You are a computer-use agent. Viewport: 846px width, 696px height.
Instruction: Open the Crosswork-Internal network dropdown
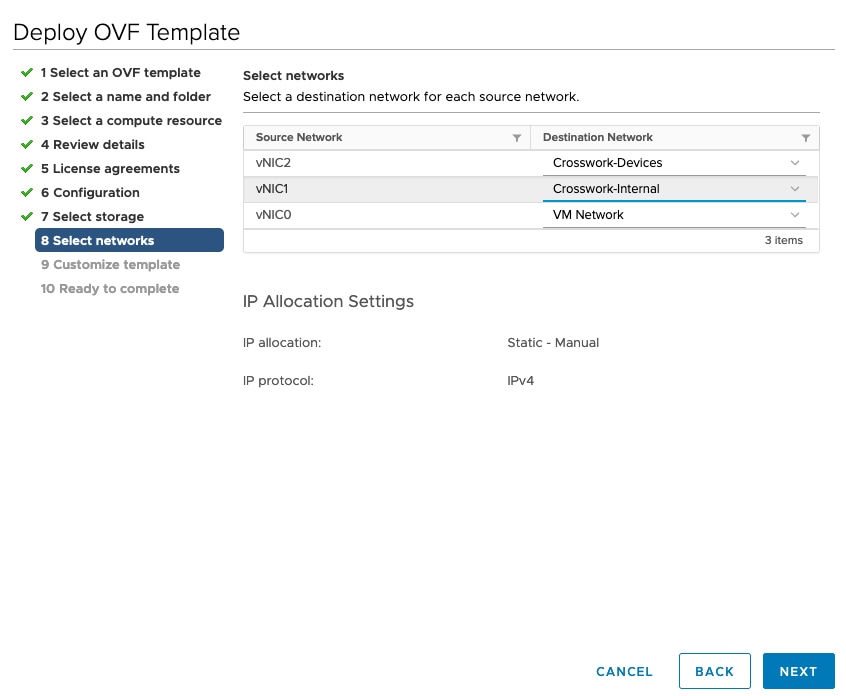(674, 189)
